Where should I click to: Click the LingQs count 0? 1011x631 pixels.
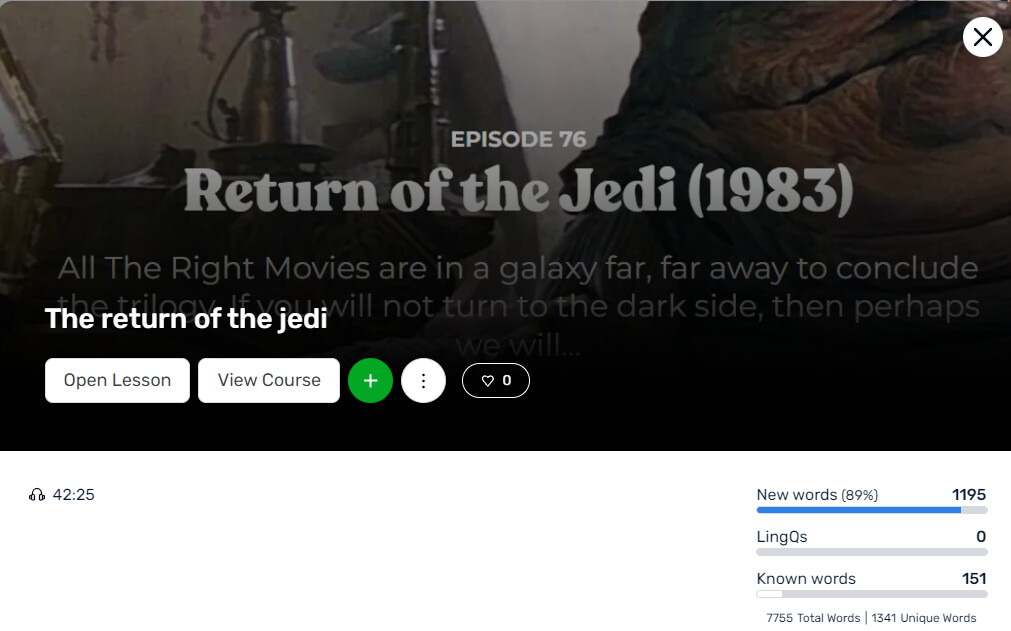[x=981, y=536]
